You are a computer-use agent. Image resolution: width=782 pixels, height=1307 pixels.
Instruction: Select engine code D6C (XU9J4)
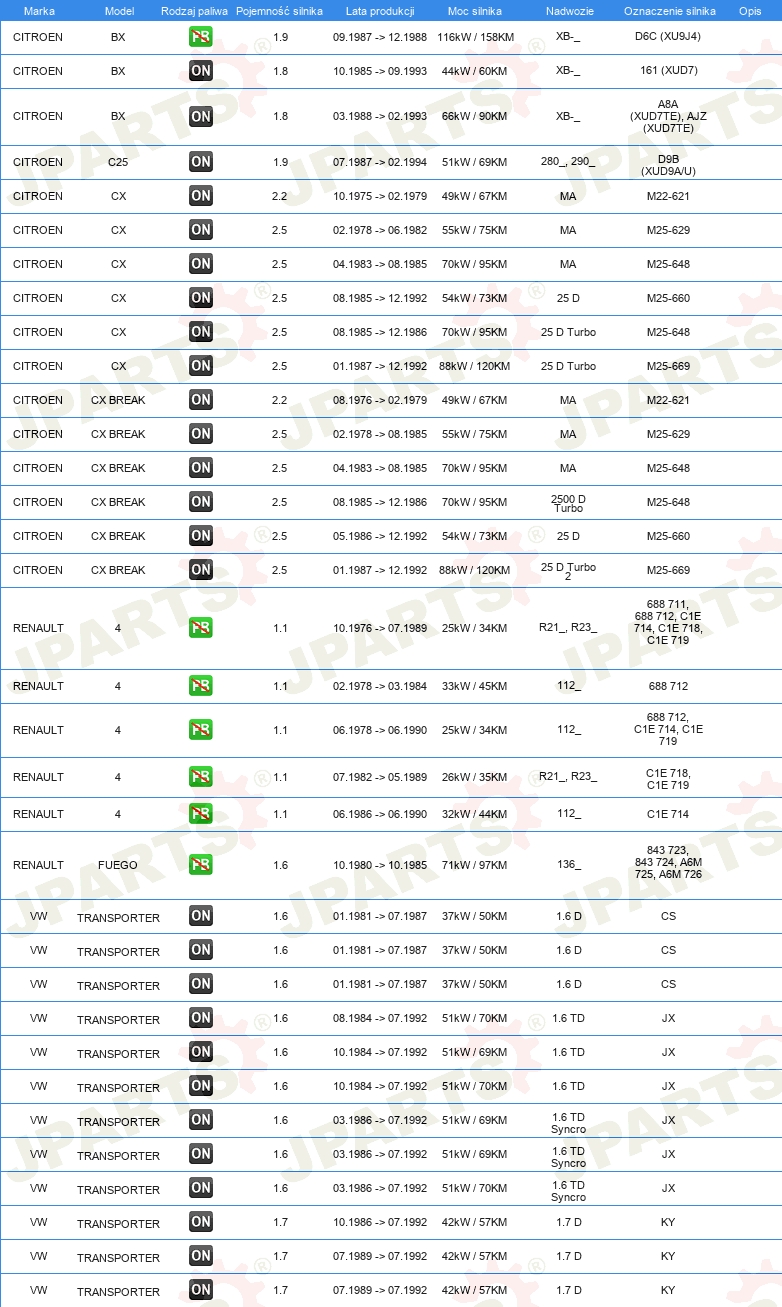(669, 37)
